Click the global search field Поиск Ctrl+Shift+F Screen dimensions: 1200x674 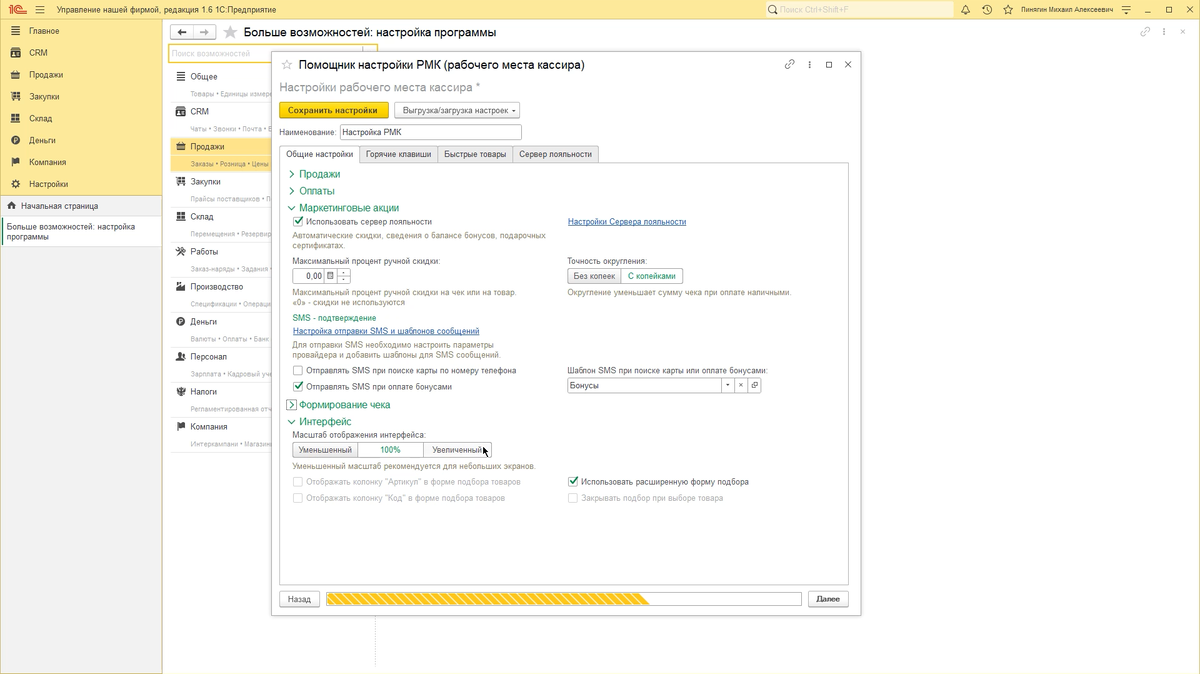[860, 10]
